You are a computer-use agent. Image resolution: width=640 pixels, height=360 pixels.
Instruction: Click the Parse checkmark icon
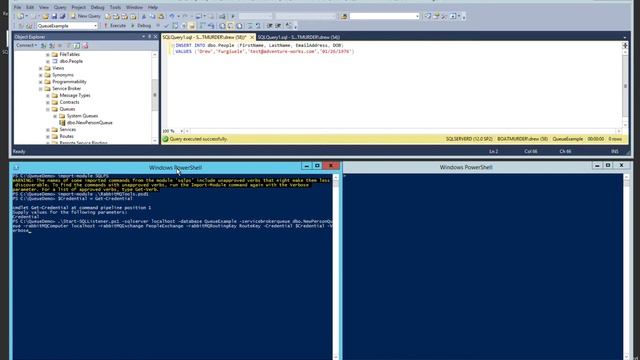tap(166, 26)
